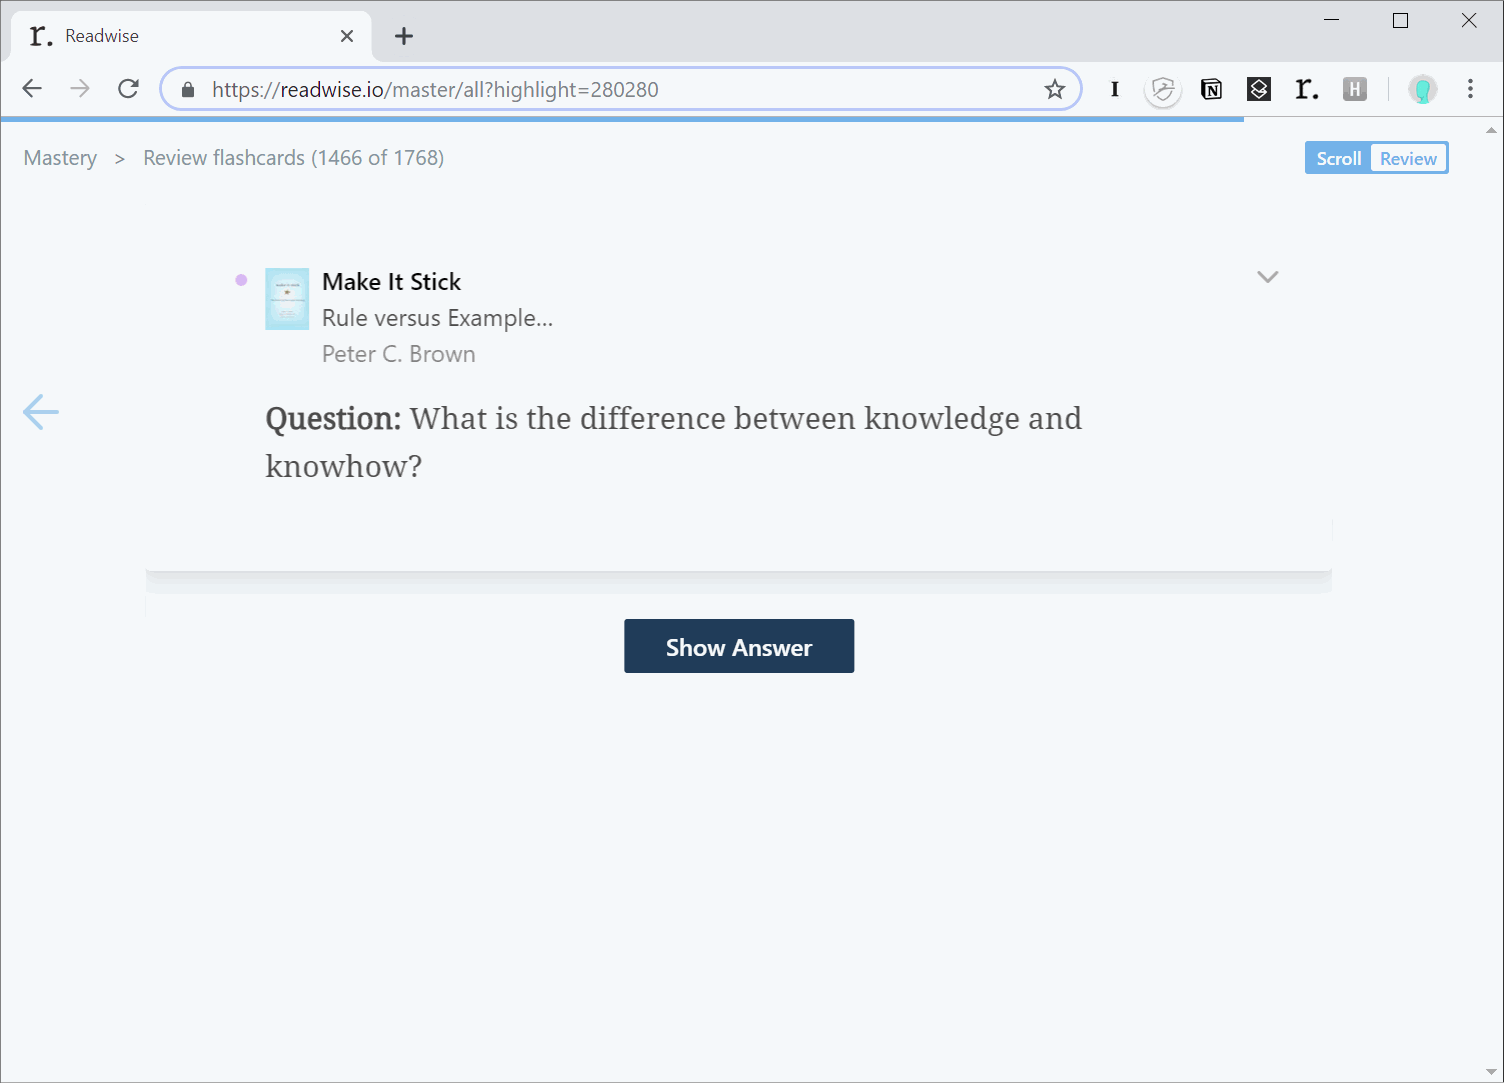Click the page scrollbar up arrow
1504x1083 pixels.
1491,130
